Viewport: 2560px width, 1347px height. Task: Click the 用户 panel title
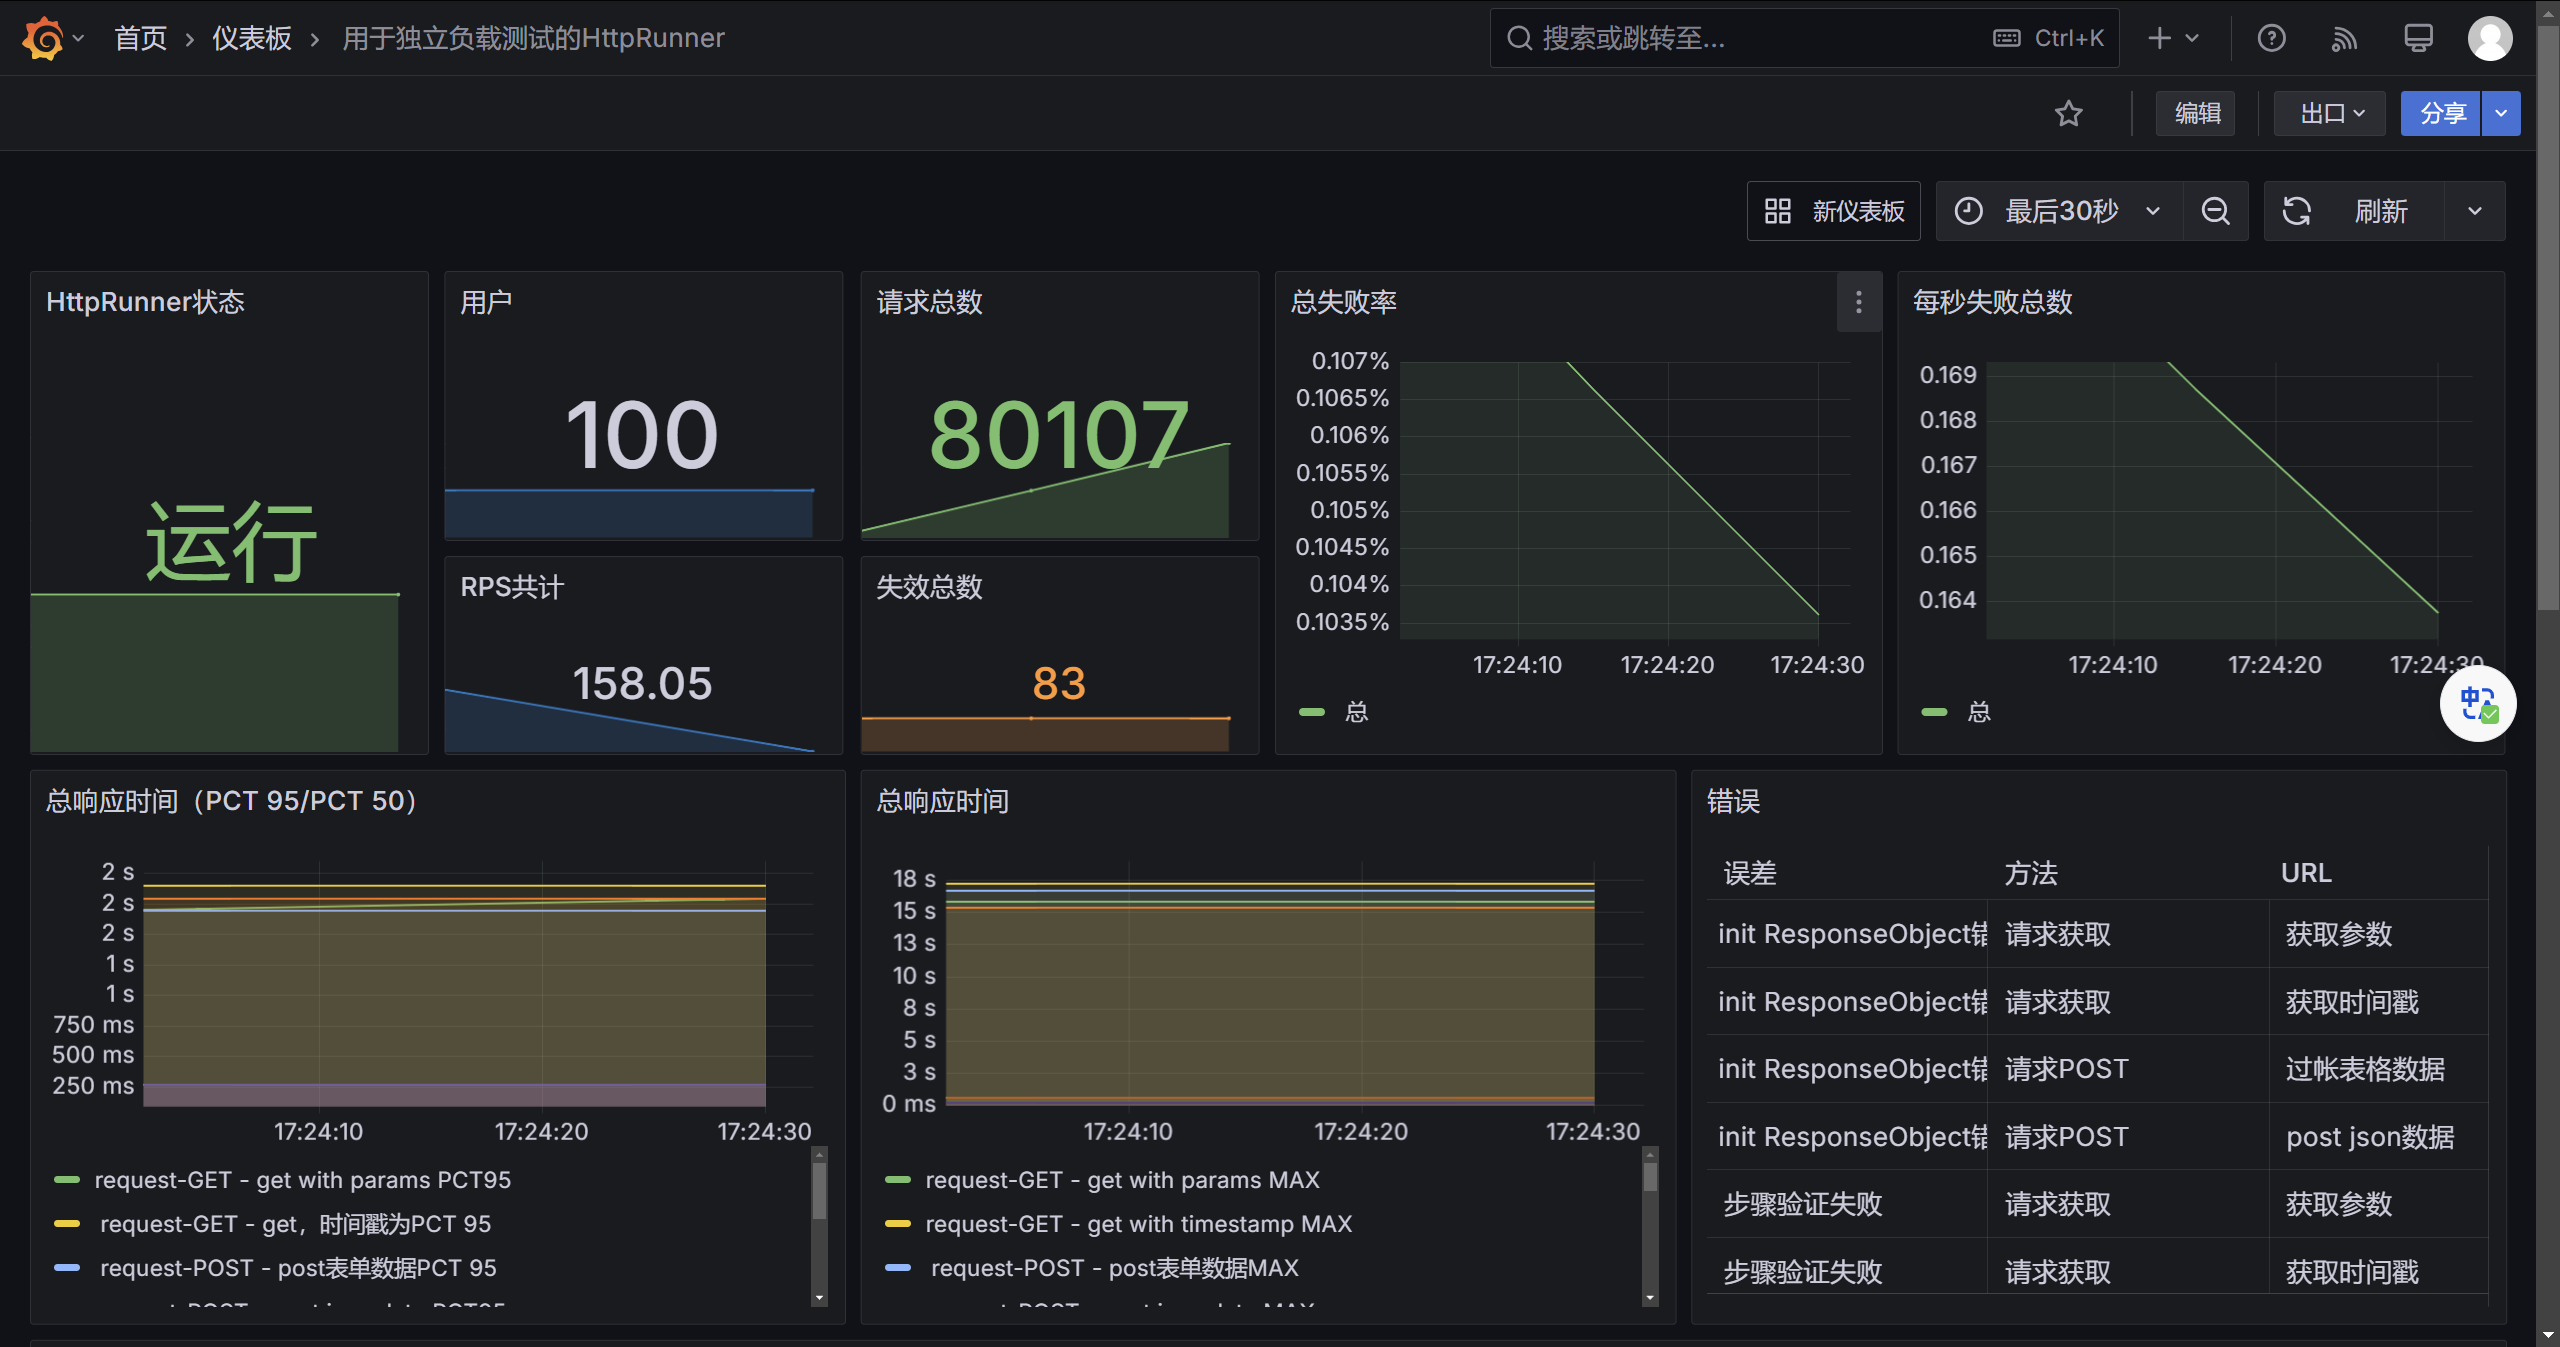point(486,302)
